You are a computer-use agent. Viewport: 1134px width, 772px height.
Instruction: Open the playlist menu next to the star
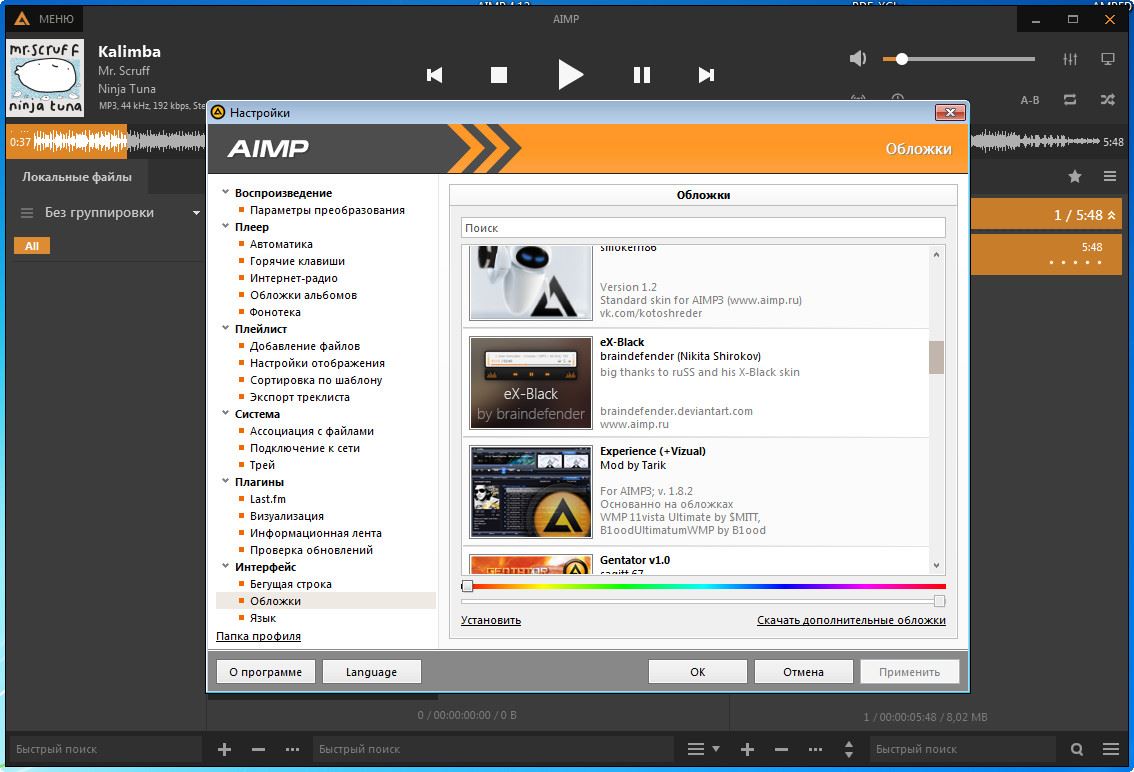(x=1110, y=176)
